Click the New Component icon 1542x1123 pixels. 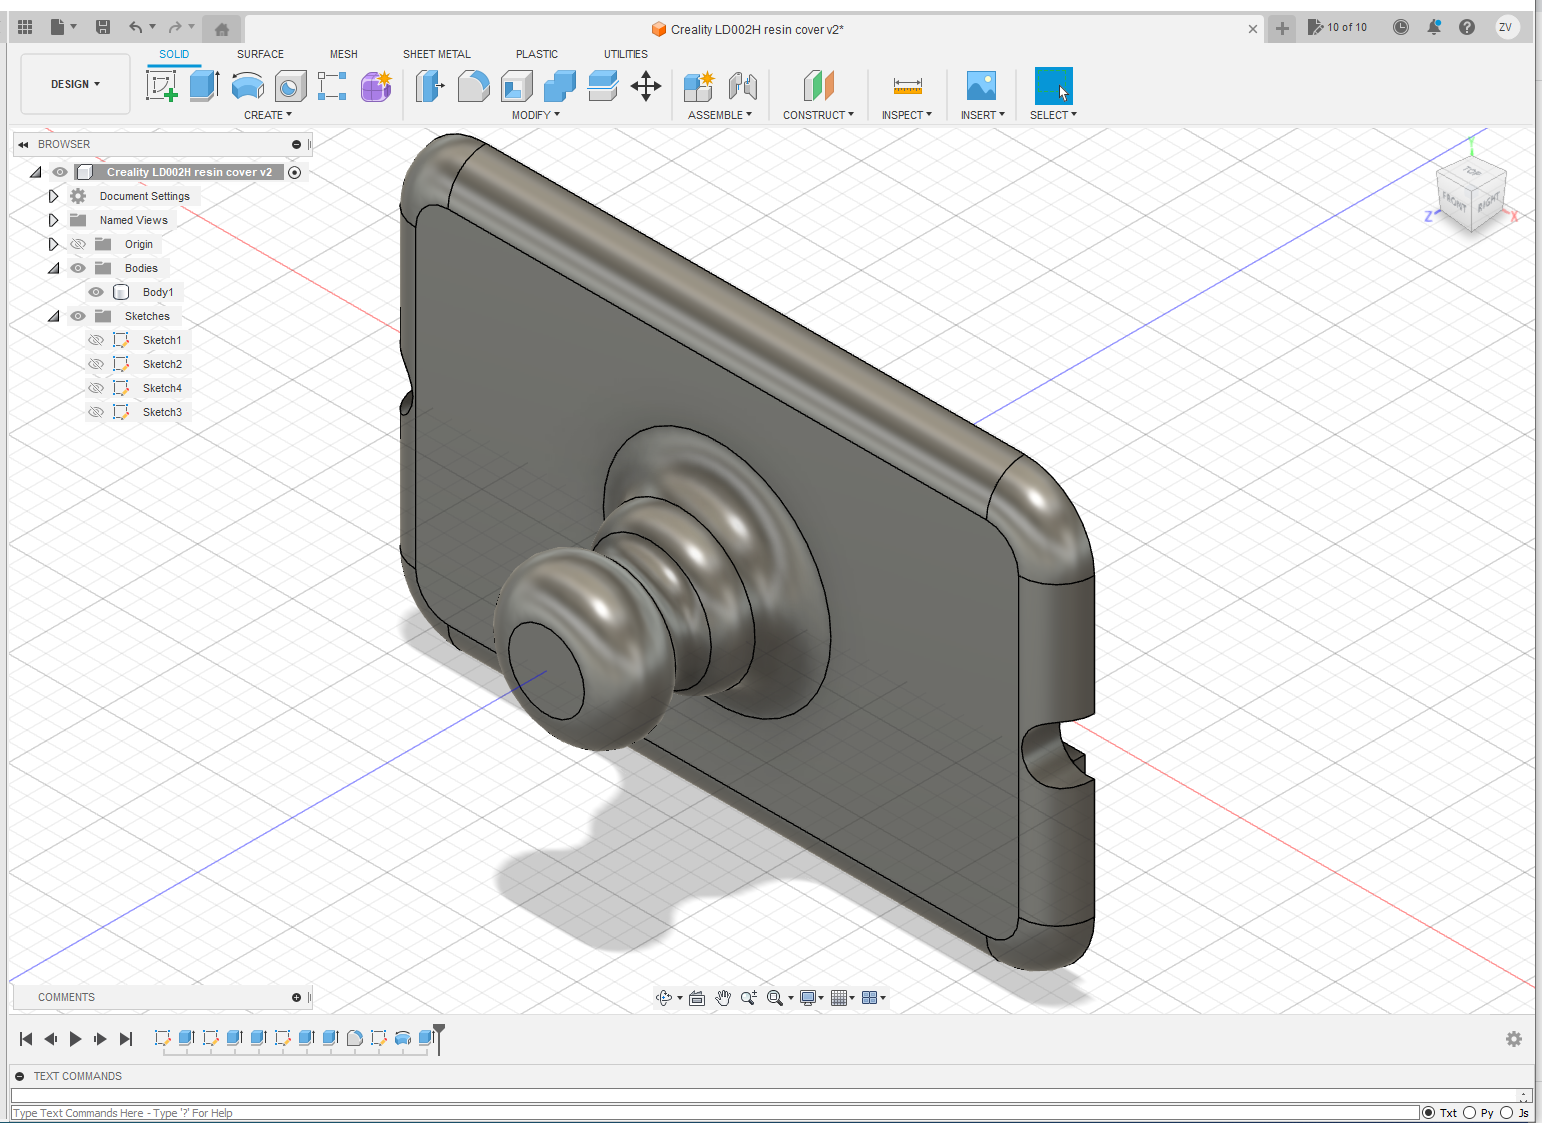click(699, 86)
